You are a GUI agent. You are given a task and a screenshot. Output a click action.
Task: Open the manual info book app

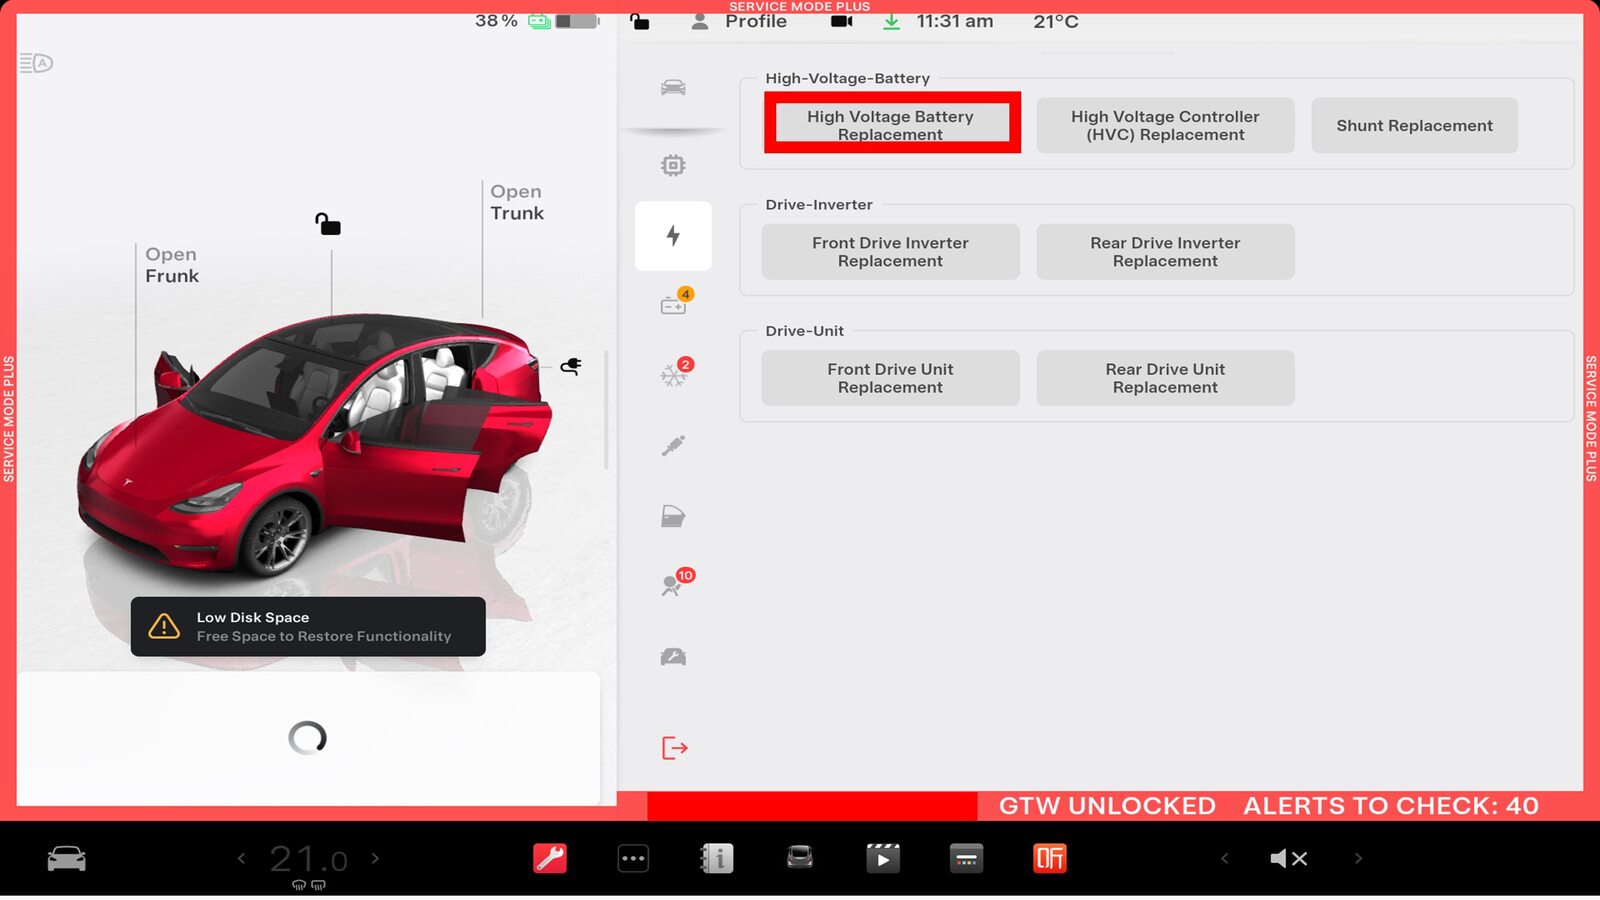[x=716, y=858]
